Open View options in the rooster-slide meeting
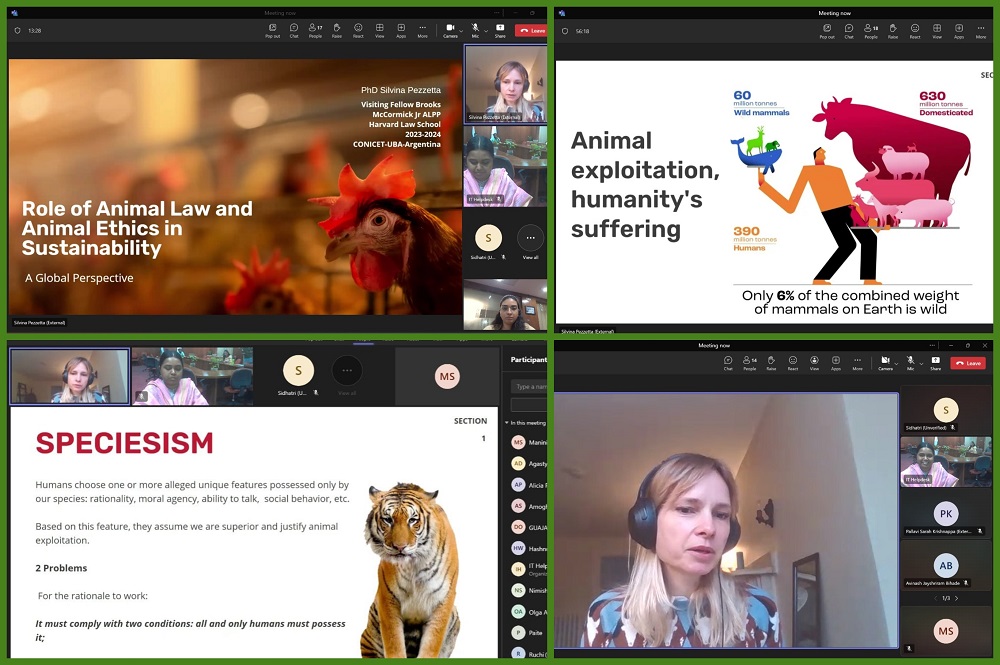The image size is (1000, 665). pos(379,31)
